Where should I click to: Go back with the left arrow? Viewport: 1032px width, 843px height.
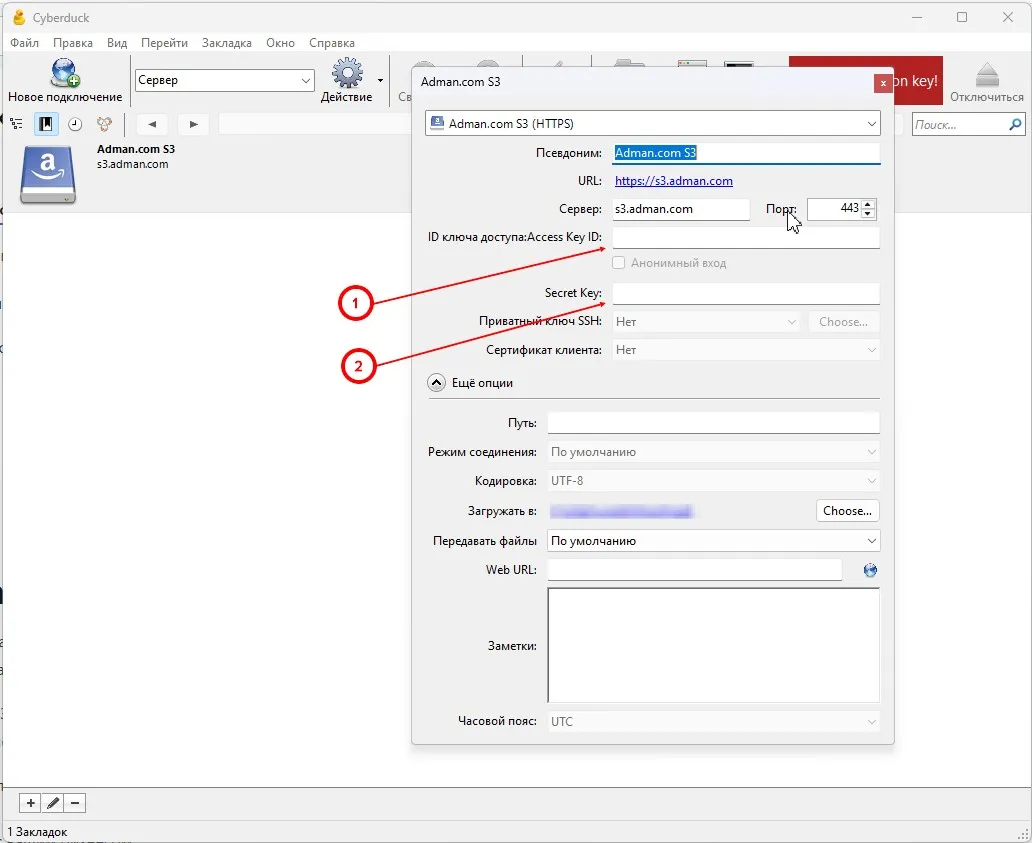152,124
